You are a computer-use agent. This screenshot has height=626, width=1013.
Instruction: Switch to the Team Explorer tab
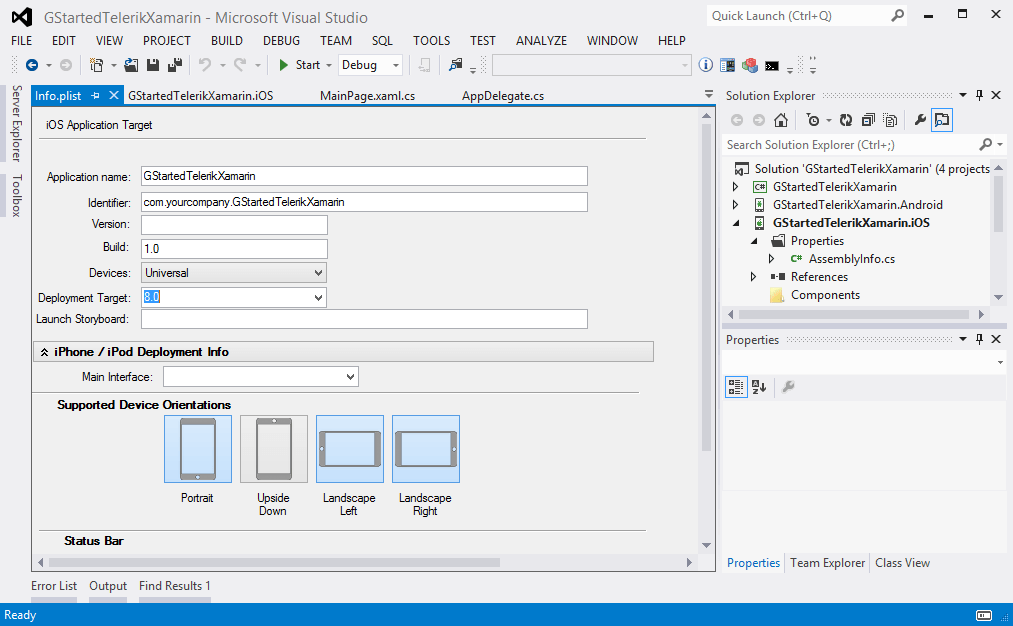[827, 563]
